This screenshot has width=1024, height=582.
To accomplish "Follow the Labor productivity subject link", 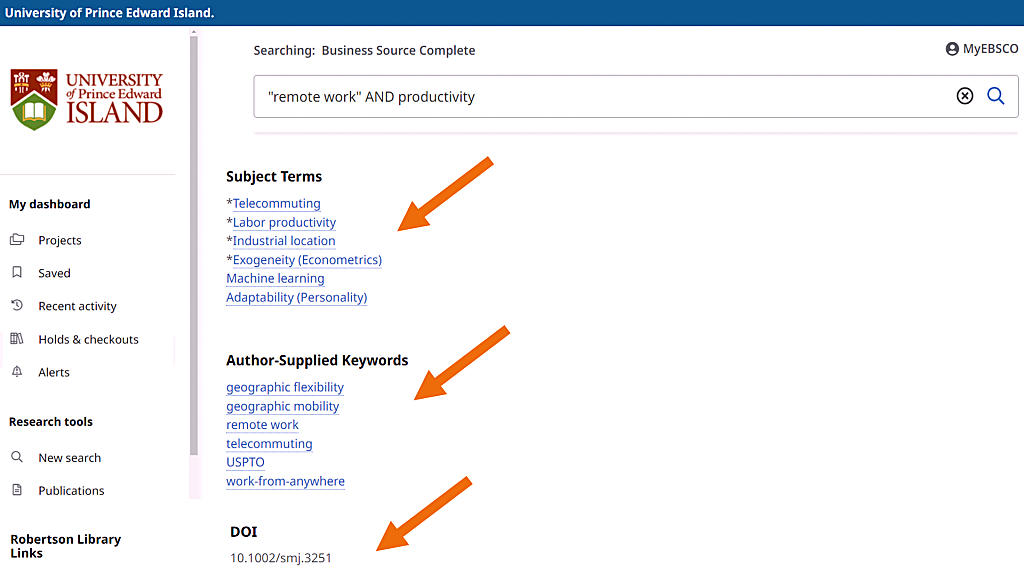I will [284, 223].
